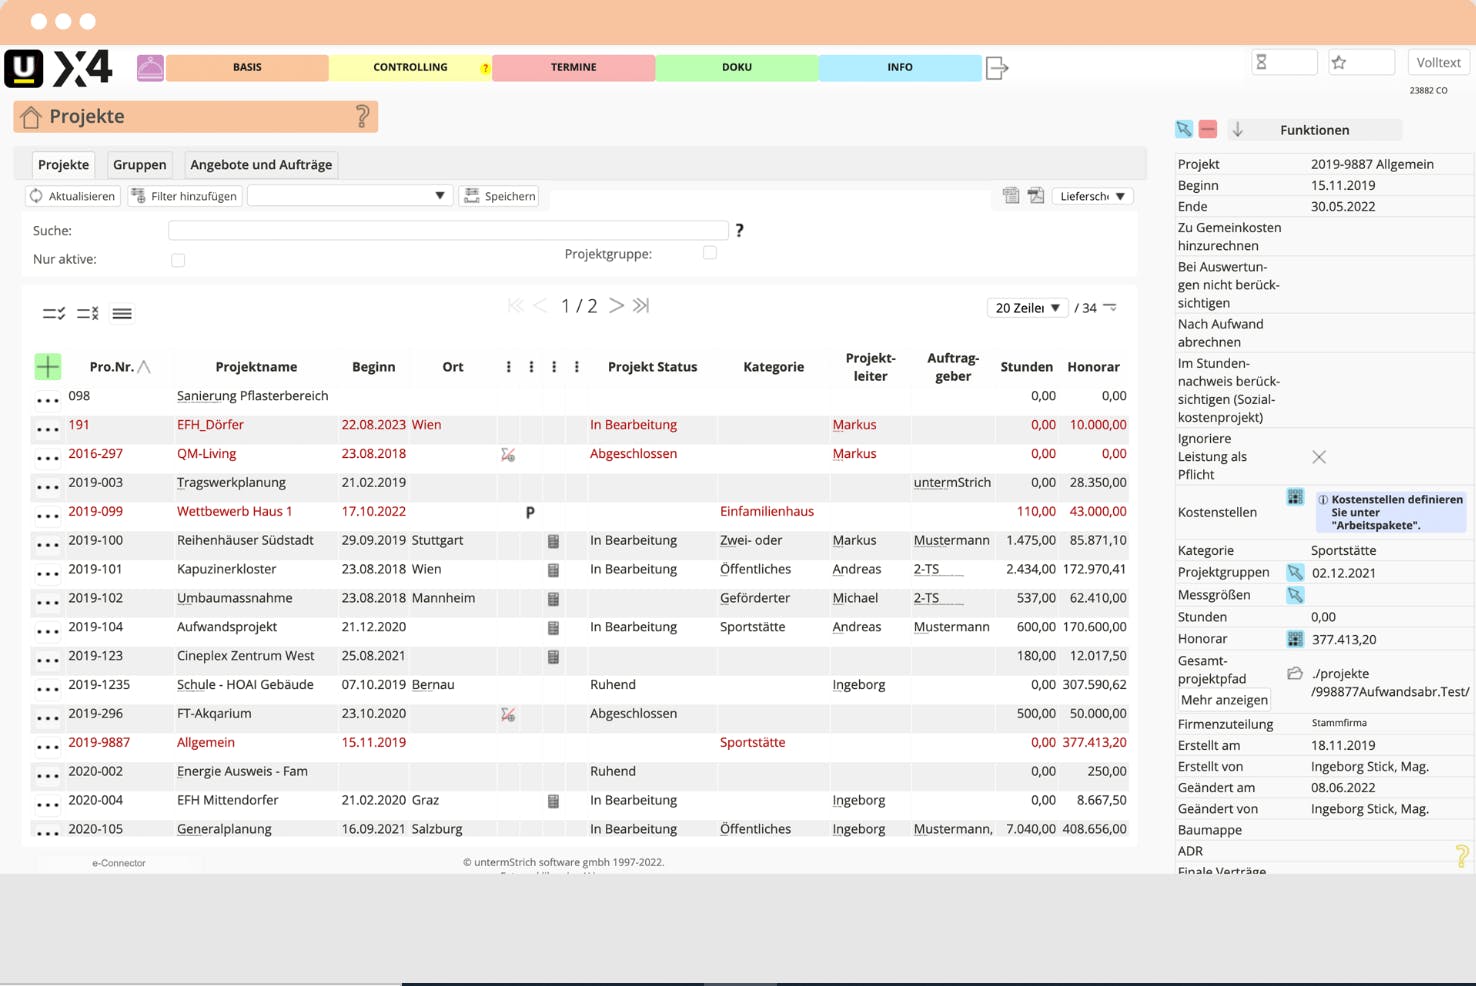Jump to last page arrow
The image size is (1476, 986).
point(641,306)
